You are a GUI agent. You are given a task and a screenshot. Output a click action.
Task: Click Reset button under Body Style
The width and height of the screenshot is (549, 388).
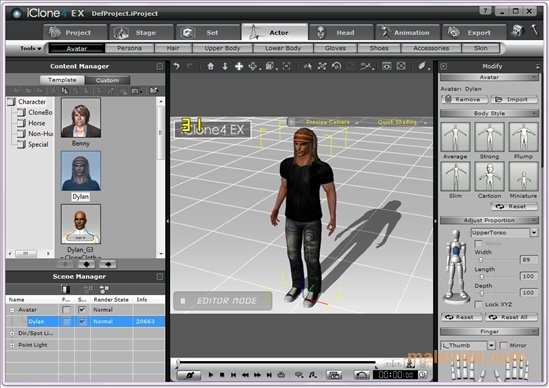pyautogui.click(x=514, y=207)
